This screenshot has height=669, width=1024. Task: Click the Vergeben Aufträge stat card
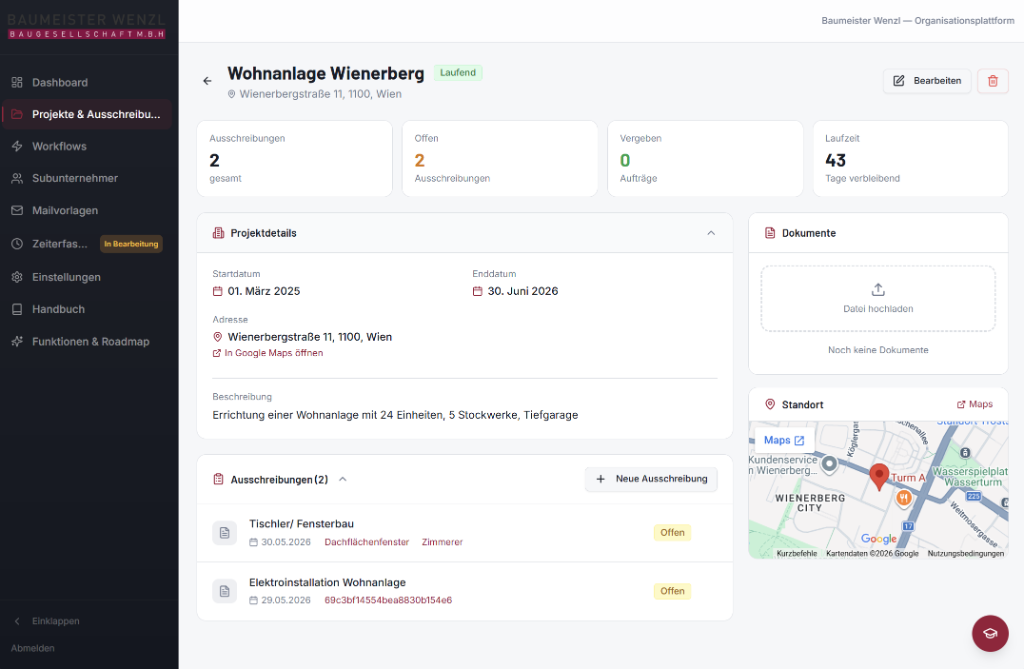point(705,159)
